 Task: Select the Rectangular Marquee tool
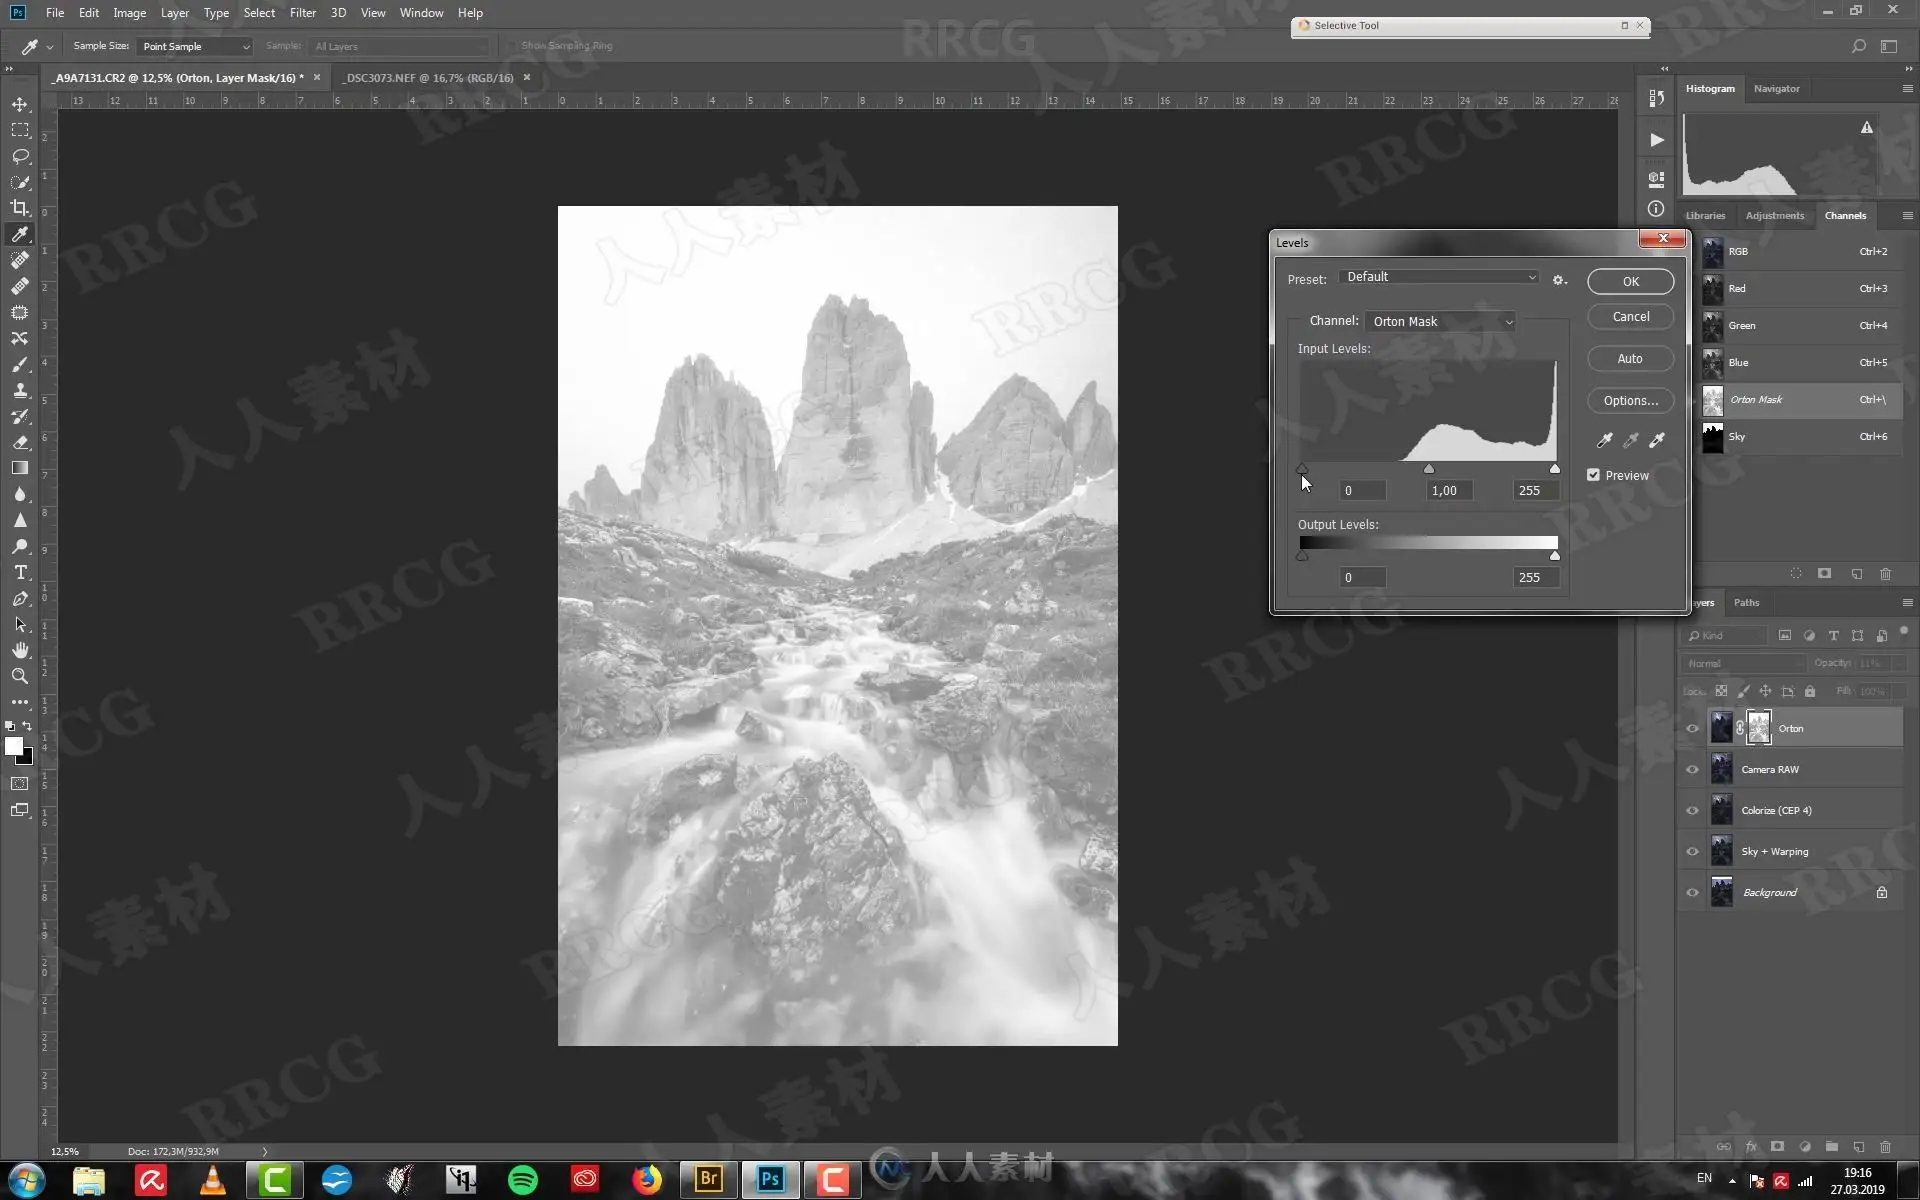pos(20,130)
